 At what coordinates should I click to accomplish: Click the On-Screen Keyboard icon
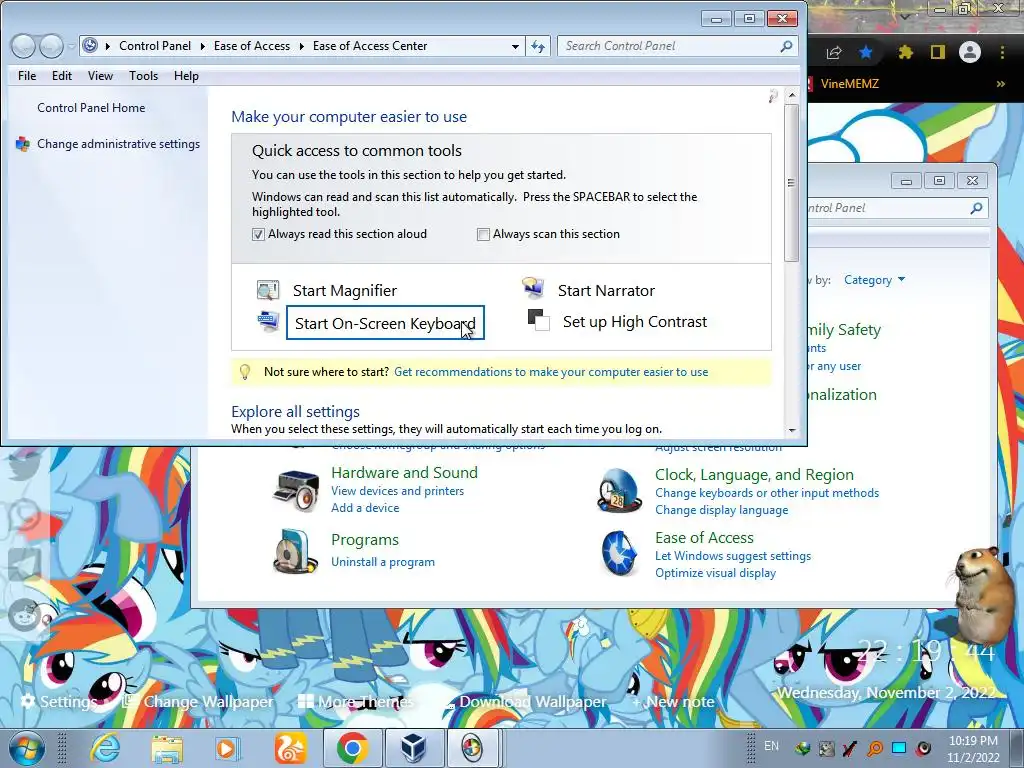268,321
